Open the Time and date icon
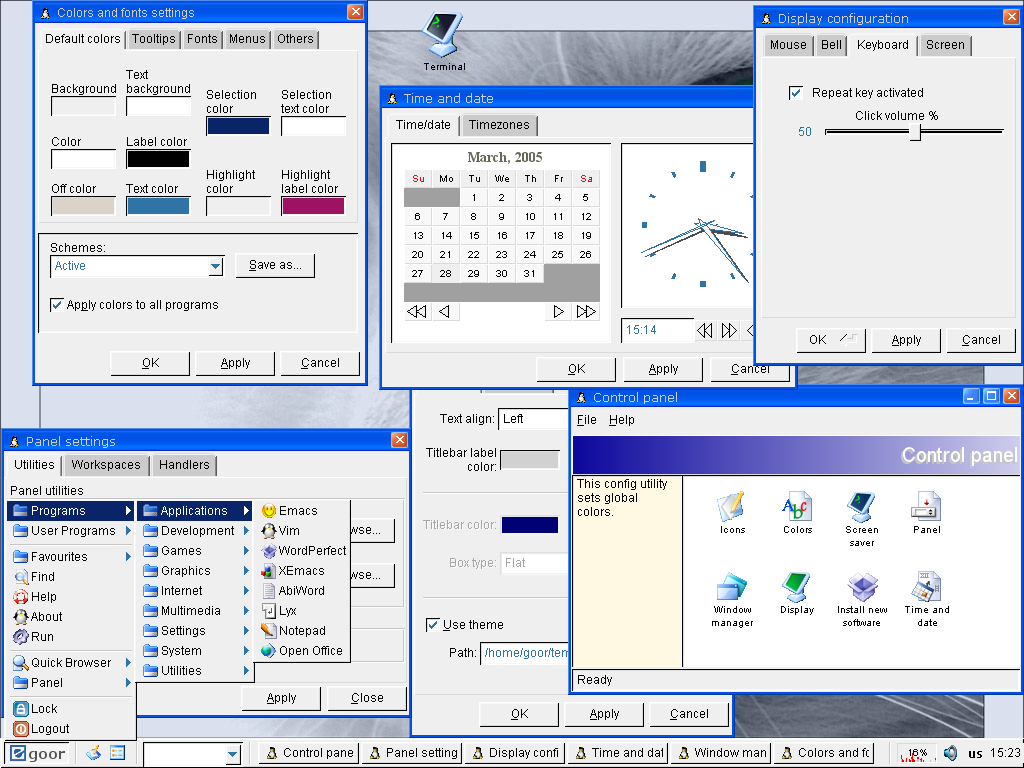The height and width of the screenshot is (768, 1024). [x=927, y=587]
